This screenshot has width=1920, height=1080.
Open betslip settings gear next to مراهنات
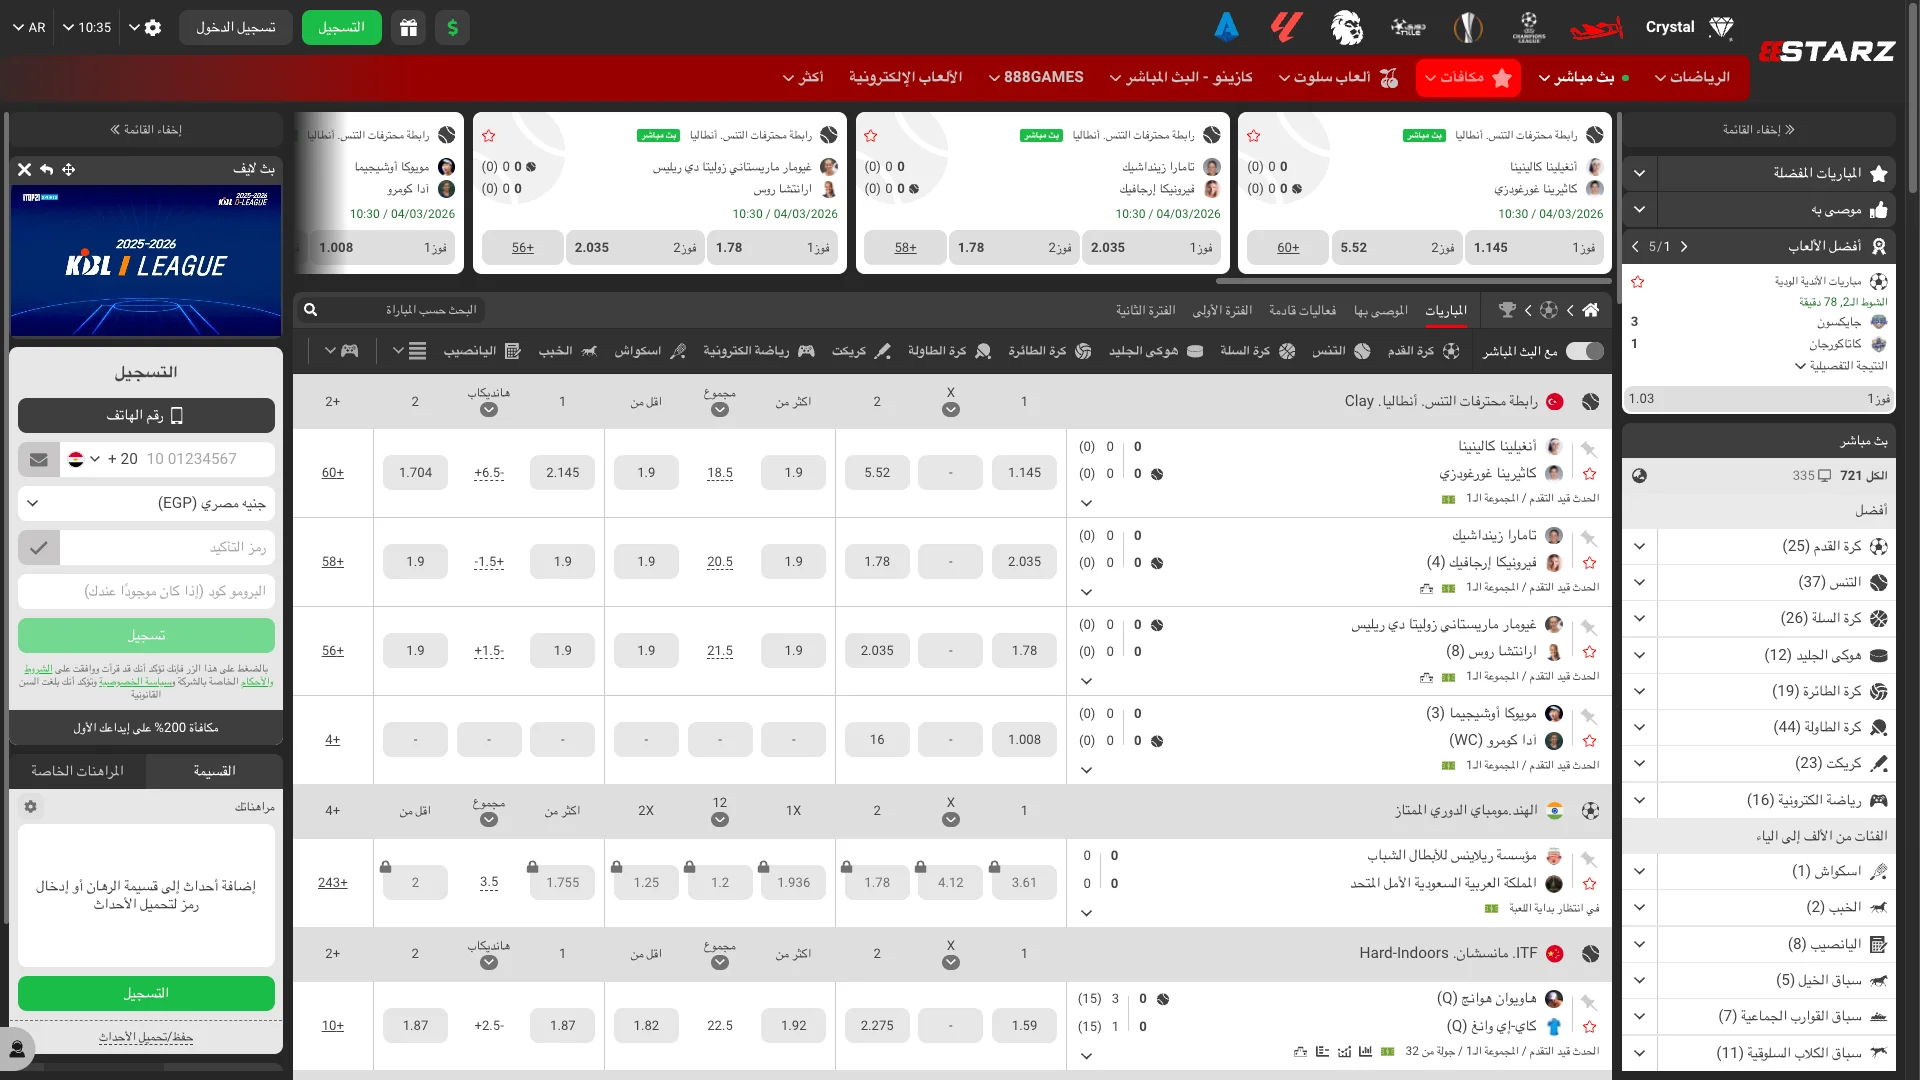pyautogui.click(x=31, y=807)
